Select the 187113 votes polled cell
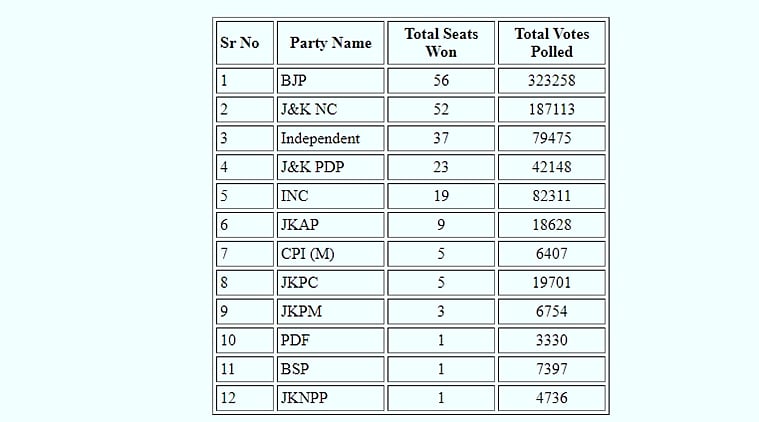The width and height of the screenshot is (759, 422). [552, 110]
